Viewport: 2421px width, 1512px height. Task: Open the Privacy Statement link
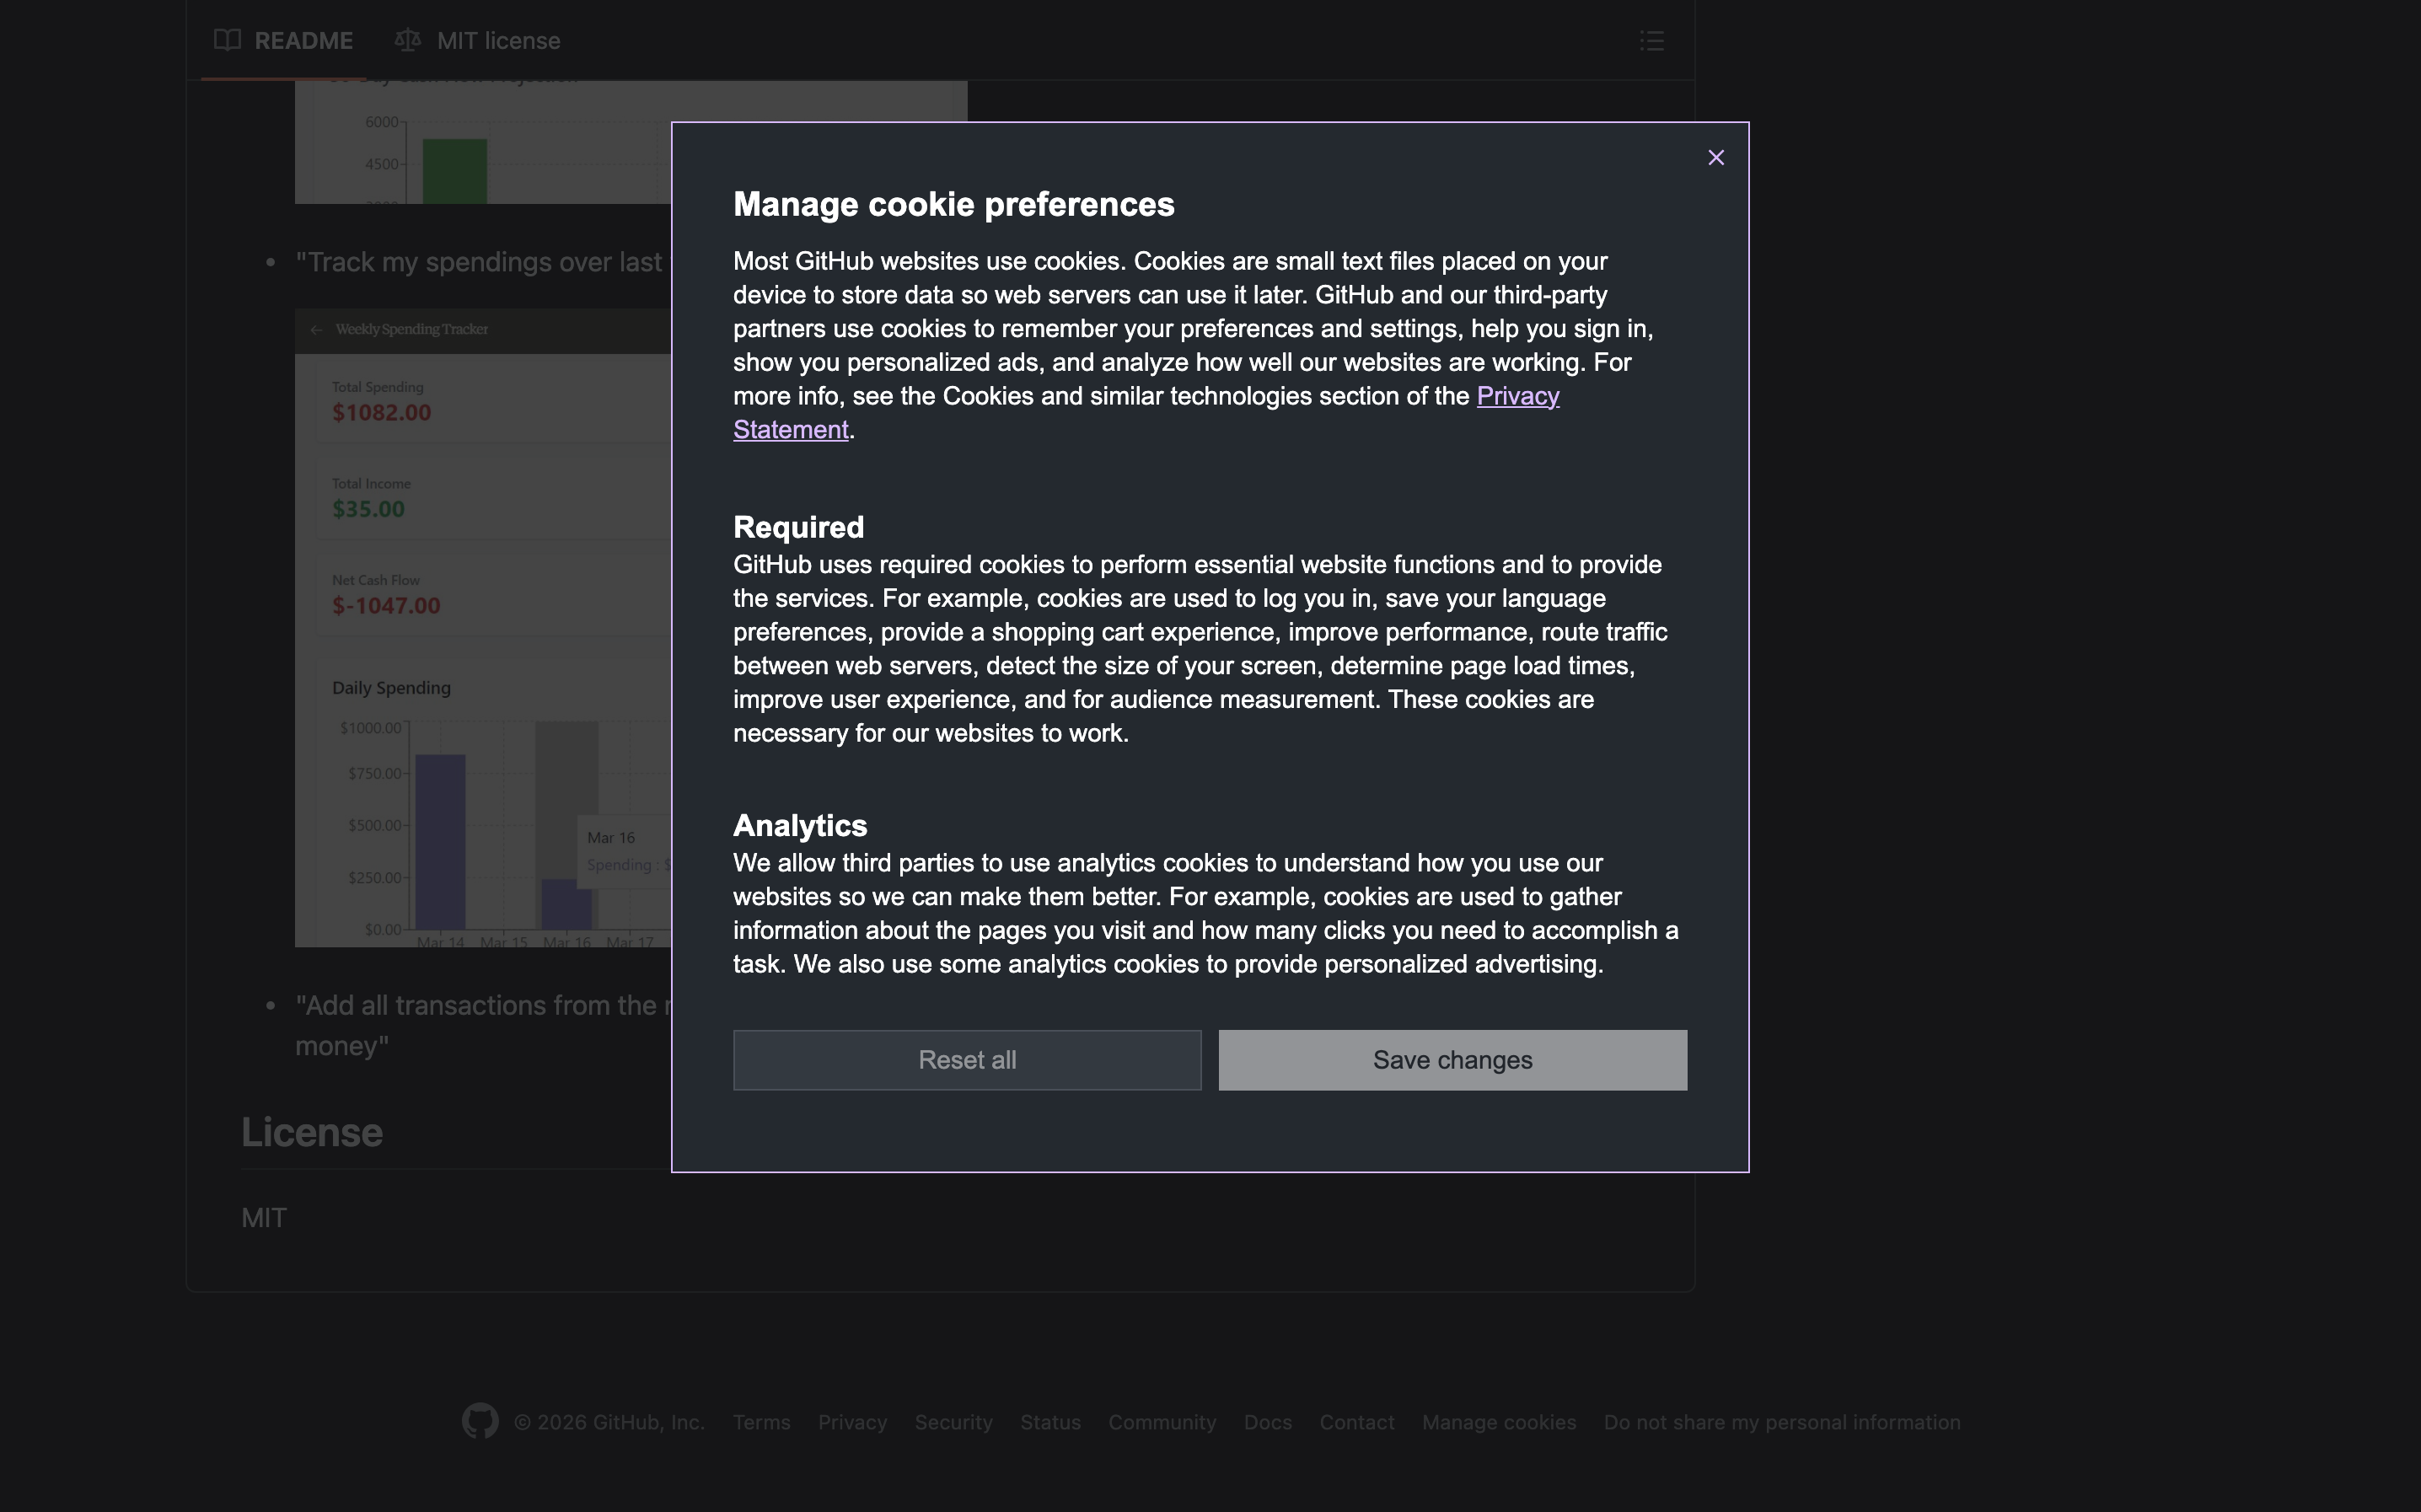click(x=1517, y=397)
